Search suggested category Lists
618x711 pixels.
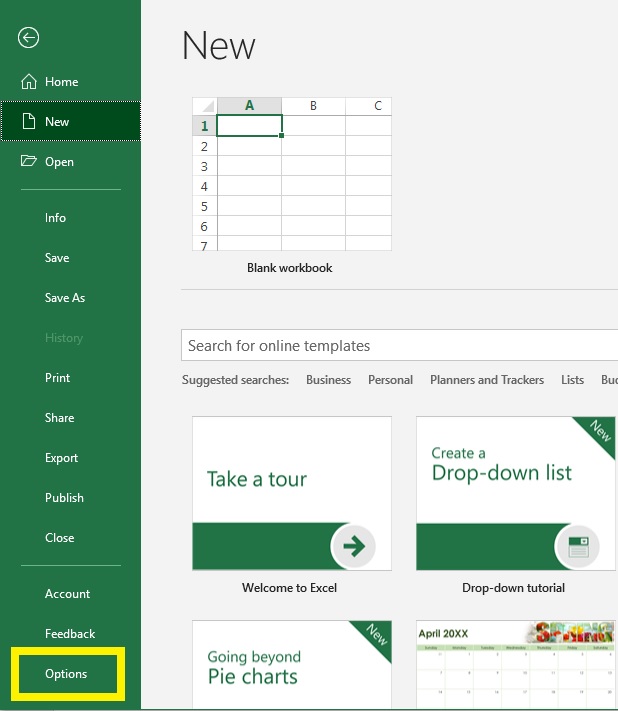pyautogui.click(x=572, y=380)
